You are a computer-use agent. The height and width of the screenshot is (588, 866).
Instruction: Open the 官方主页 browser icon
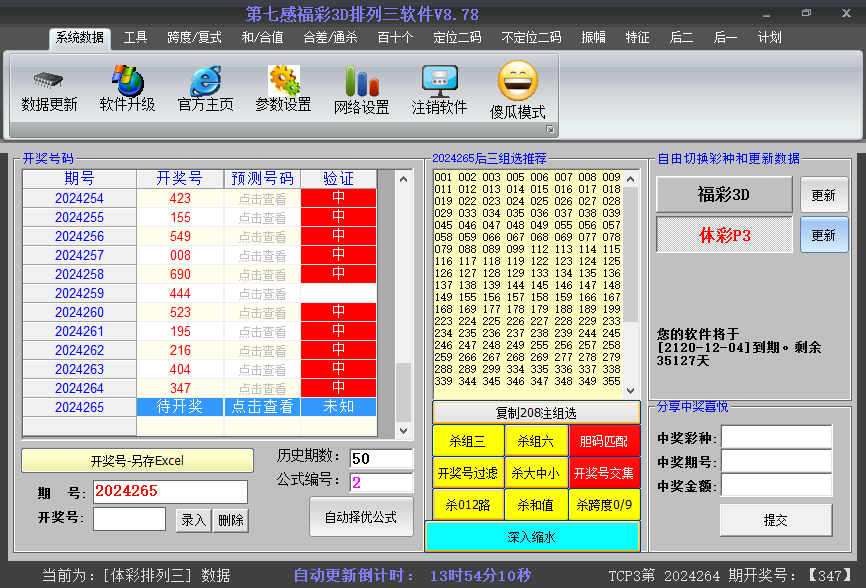[x=205, y=81]
